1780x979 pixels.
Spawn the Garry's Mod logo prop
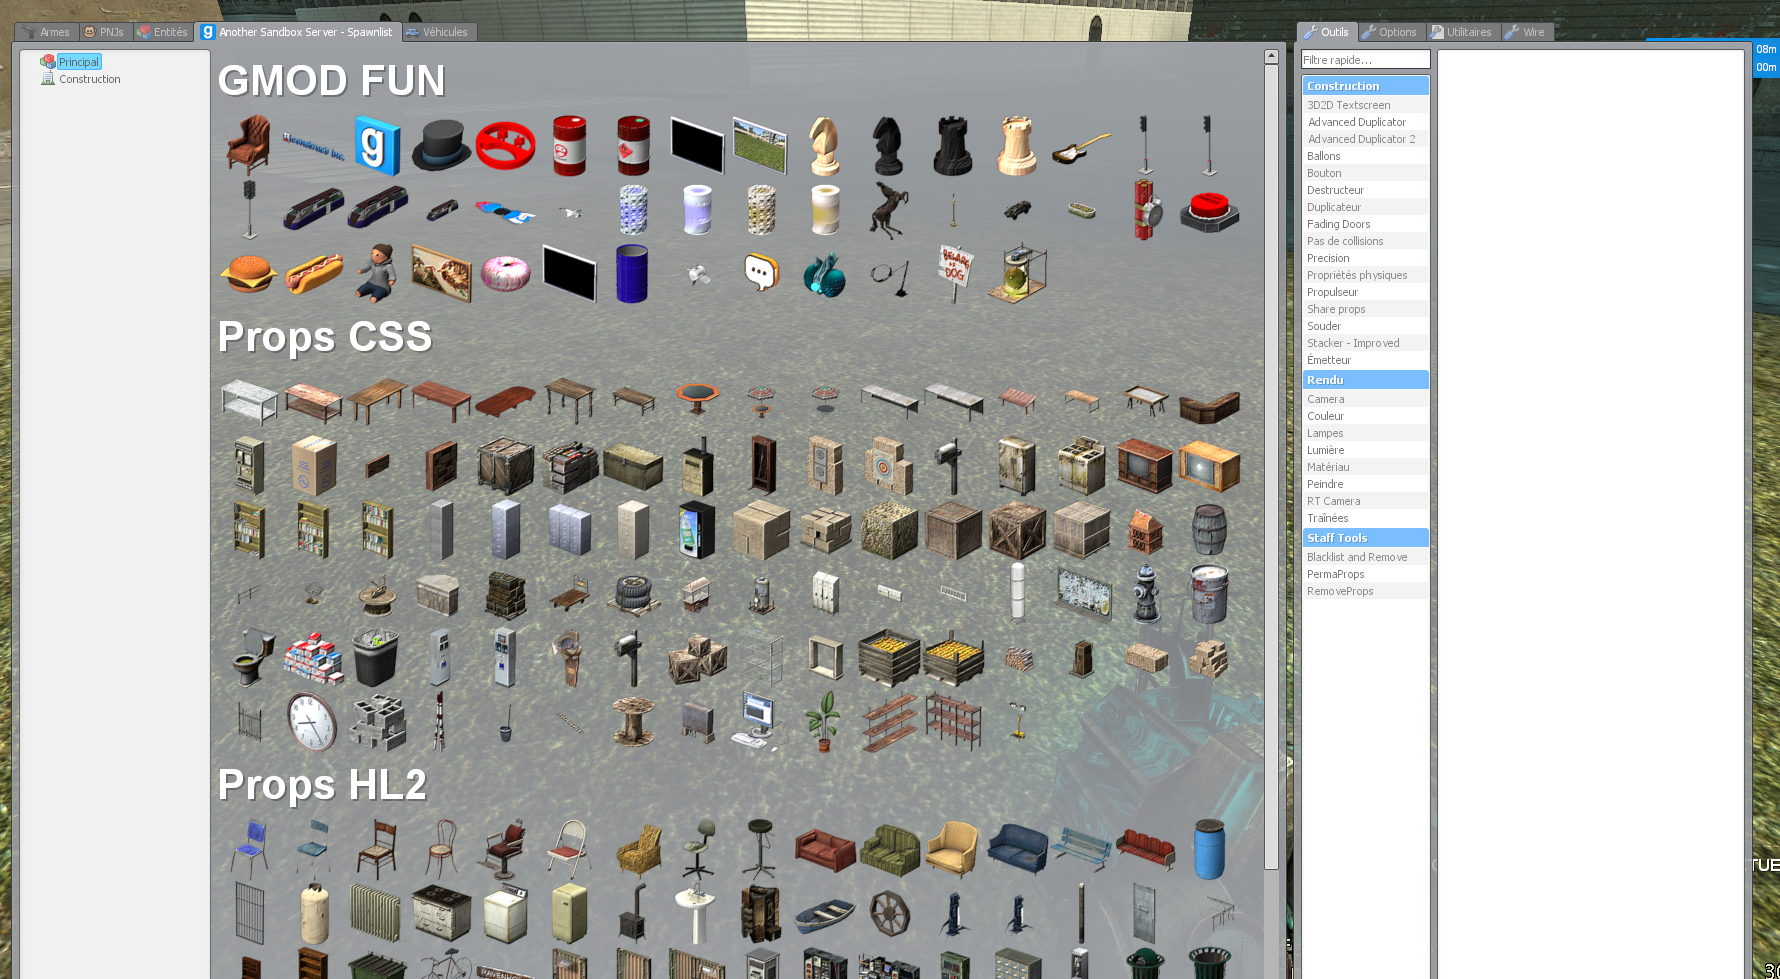pyautogui.click(x=377, y=143)
